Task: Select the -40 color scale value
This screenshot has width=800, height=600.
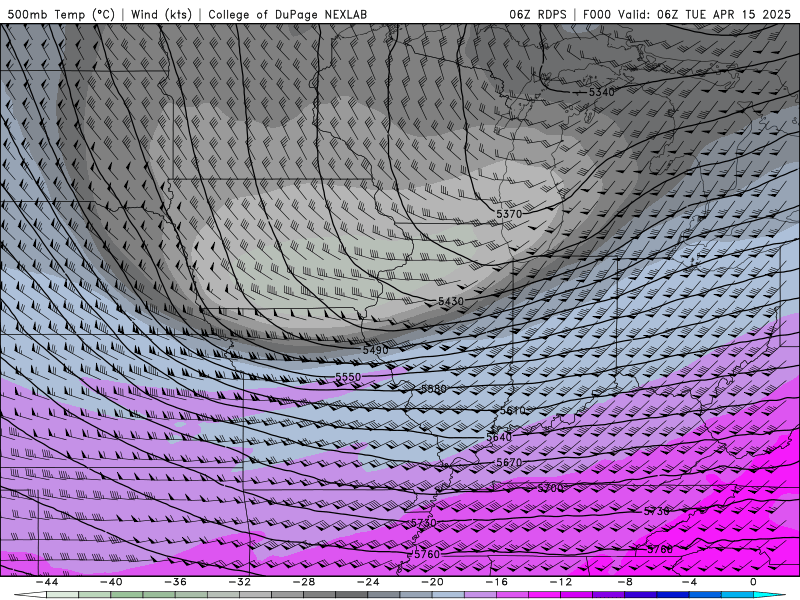Action: pyautogui.click(x=111, y=582)
